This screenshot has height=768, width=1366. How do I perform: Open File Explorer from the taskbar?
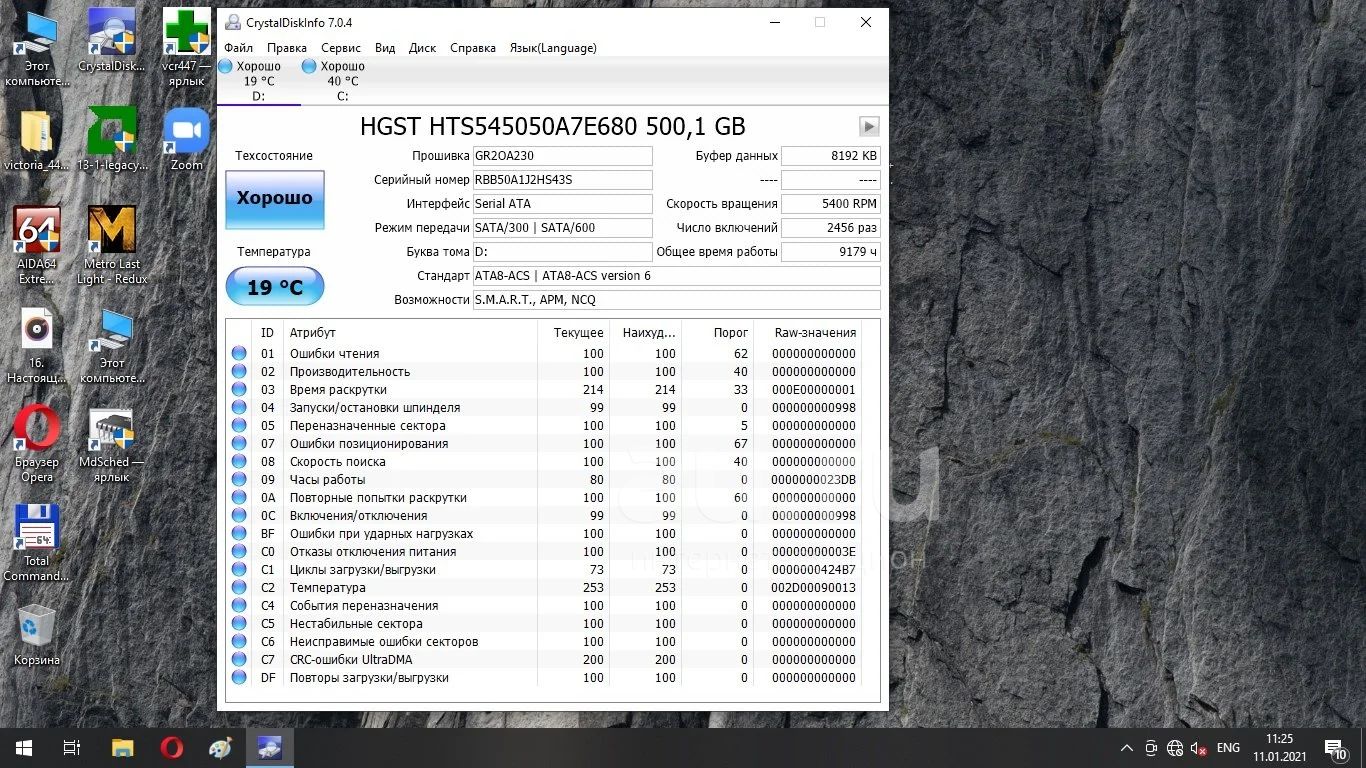[x=122, y=748]
